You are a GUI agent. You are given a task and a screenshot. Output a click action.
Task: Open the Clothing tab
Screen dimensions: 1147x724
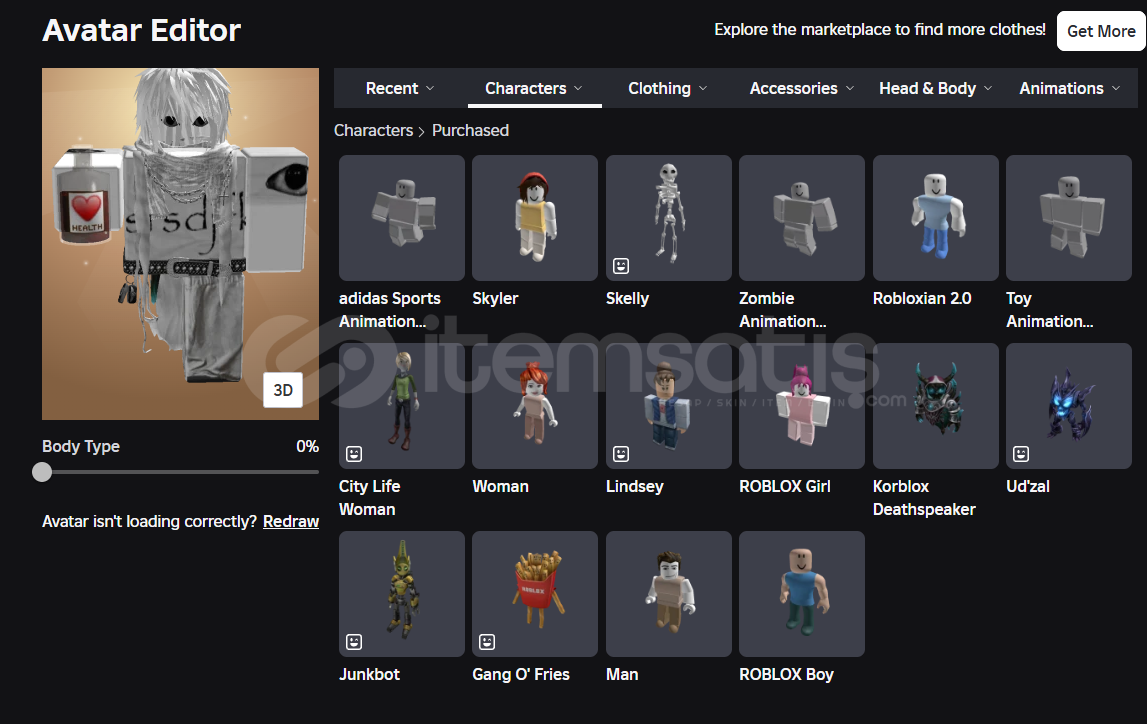pos(668,88)
